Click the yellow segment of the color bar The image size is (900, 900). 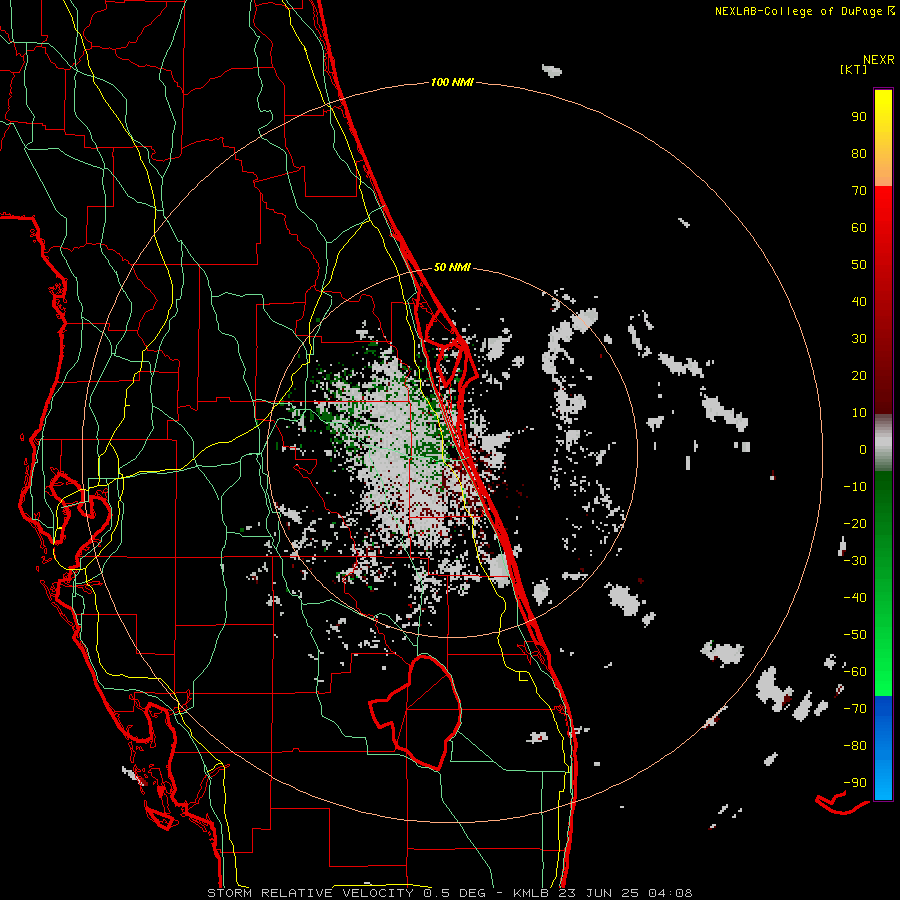[x=883, y=138]
